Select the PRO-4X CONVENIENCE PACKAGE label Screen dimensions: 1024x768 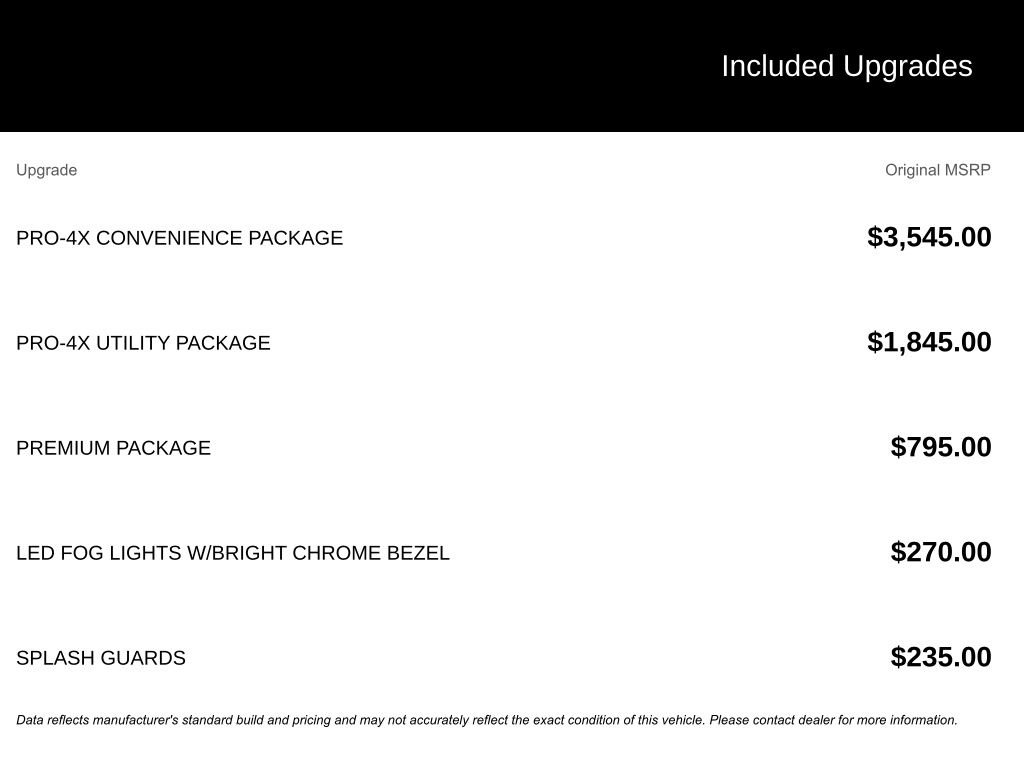(179, 238)
